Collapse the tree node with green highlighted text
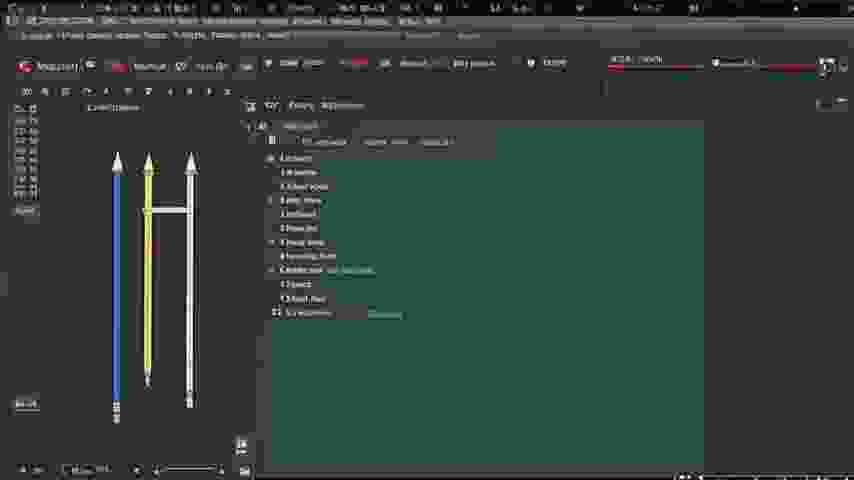 pyautogui.click(x=271, y=270)
